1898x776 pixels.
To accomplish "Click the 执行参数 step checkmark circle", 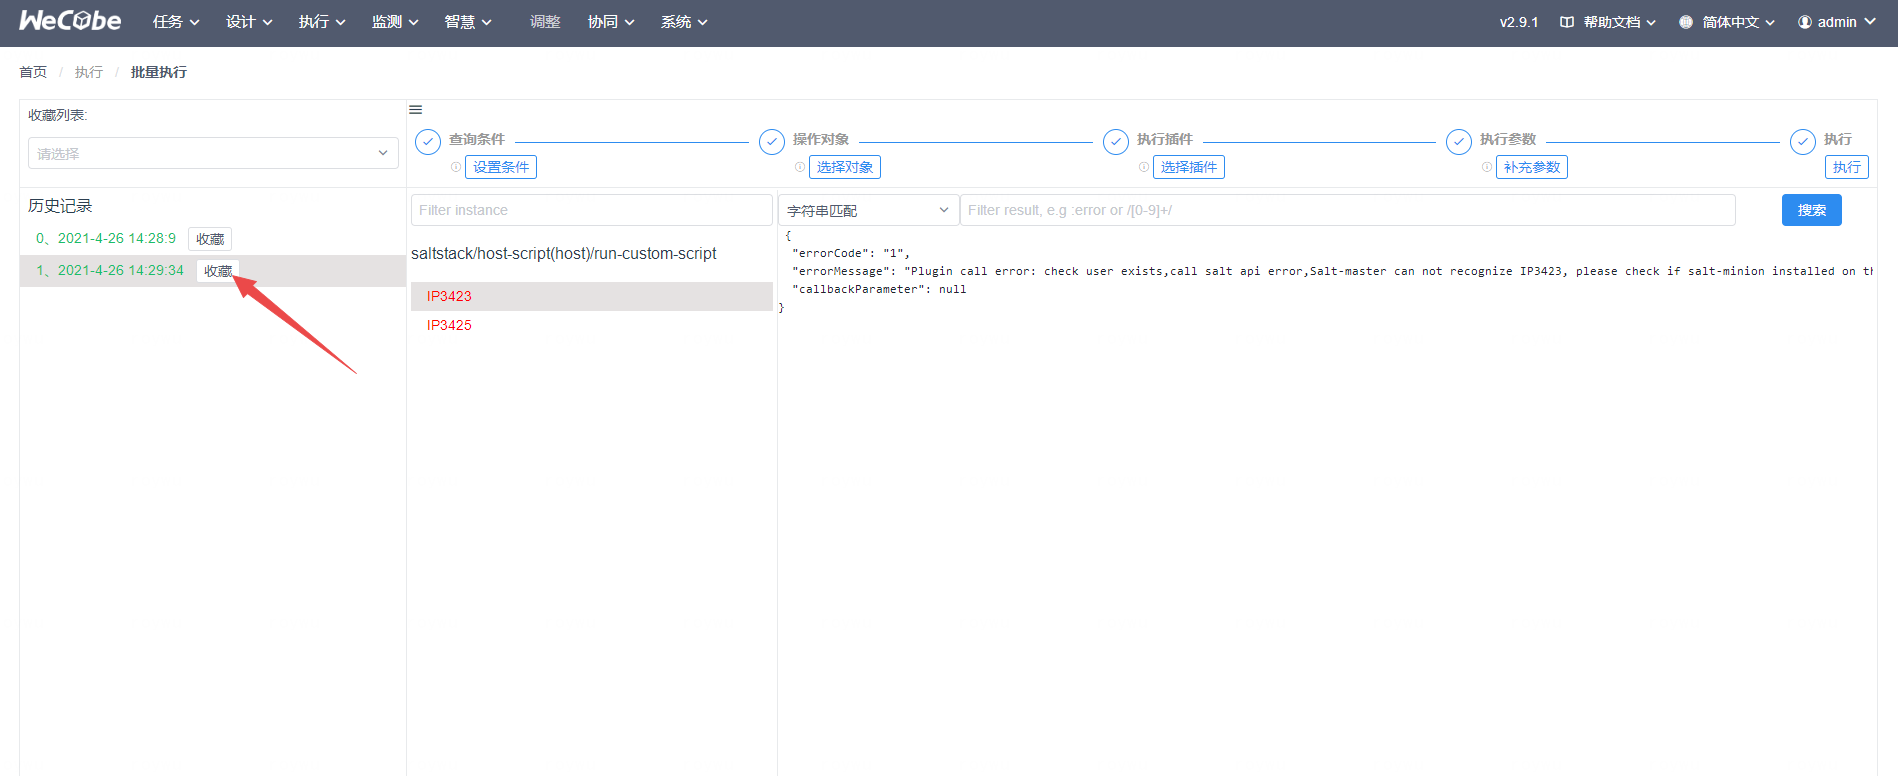I will pos(1459,142).
